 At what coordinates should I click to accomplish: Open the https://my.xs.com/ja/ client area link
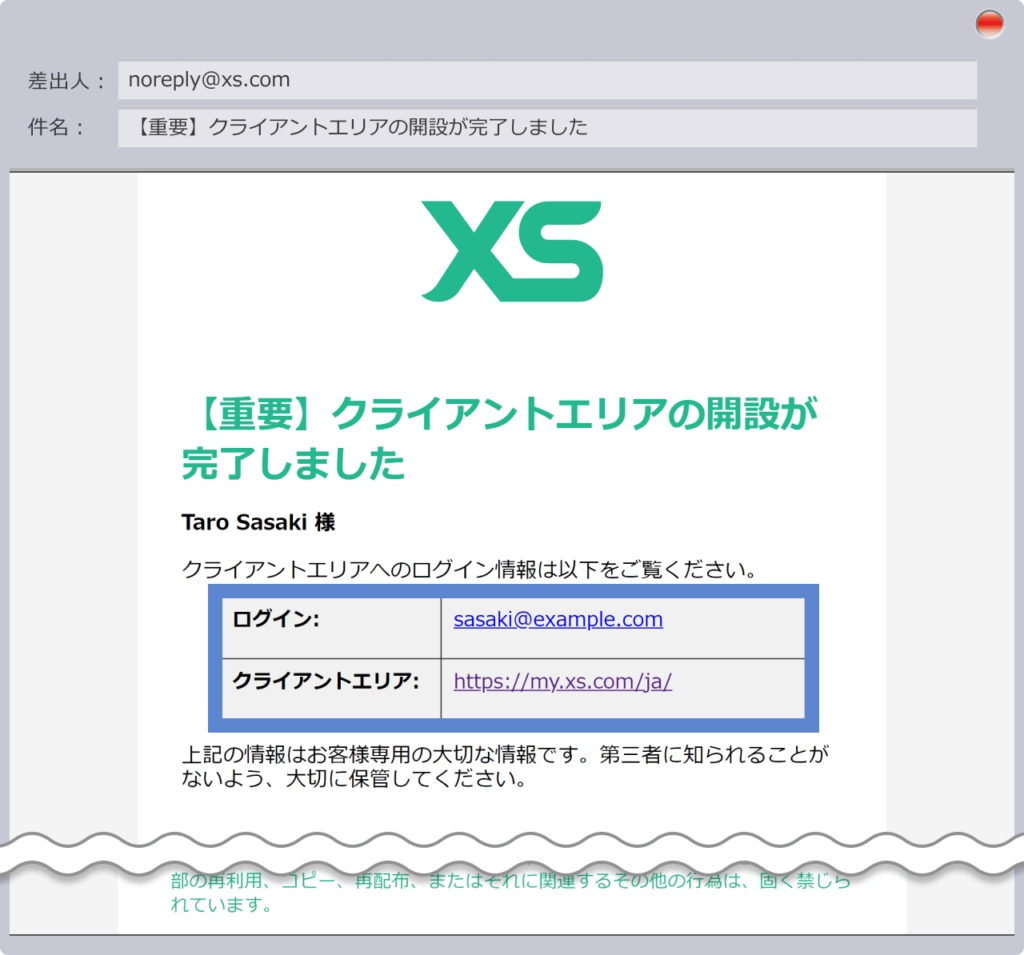pyautogui.click(x=563, y=682)
